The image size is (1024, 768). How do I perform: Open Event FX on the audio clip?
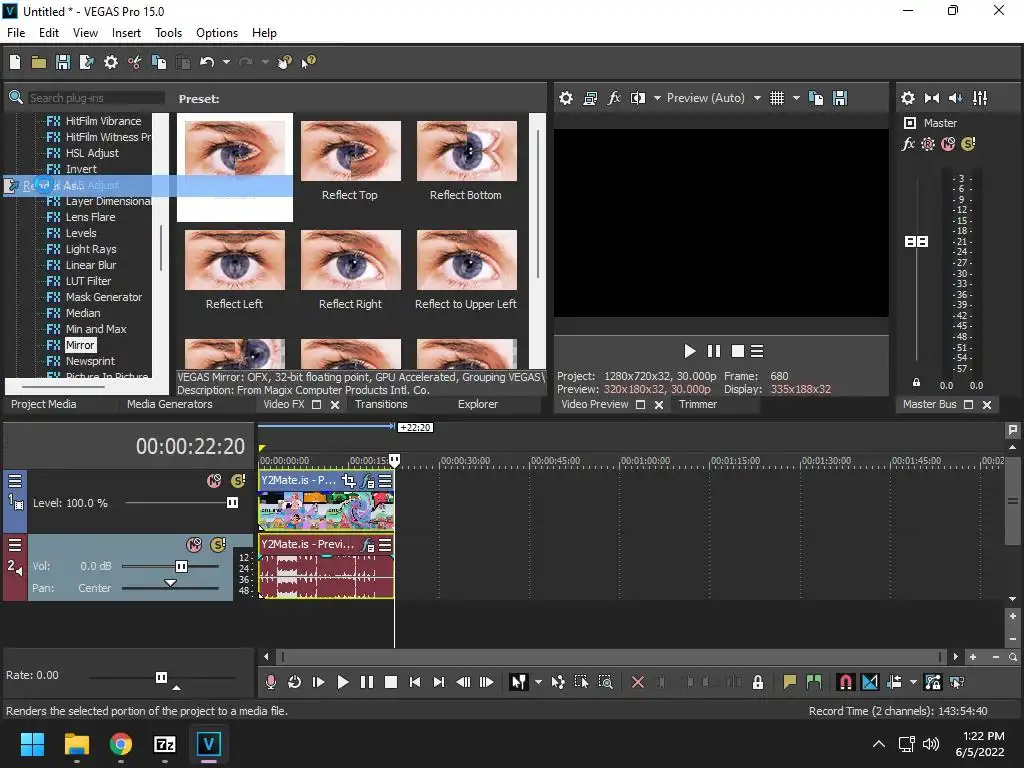click(x=368, y=545)
